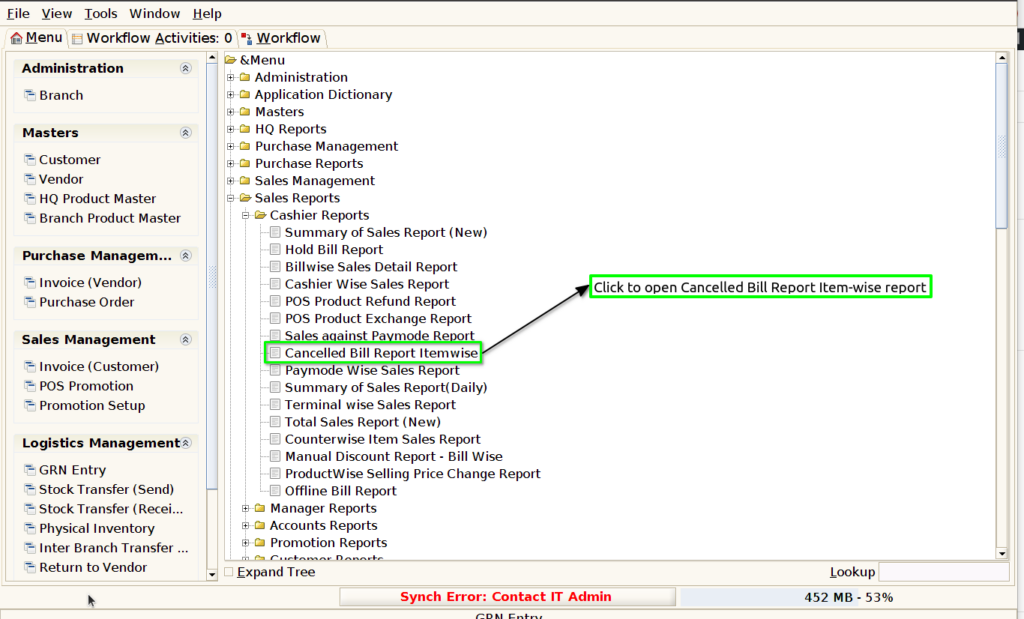Click the Stock Transfer (Send) icon

[x=29, y=489]
